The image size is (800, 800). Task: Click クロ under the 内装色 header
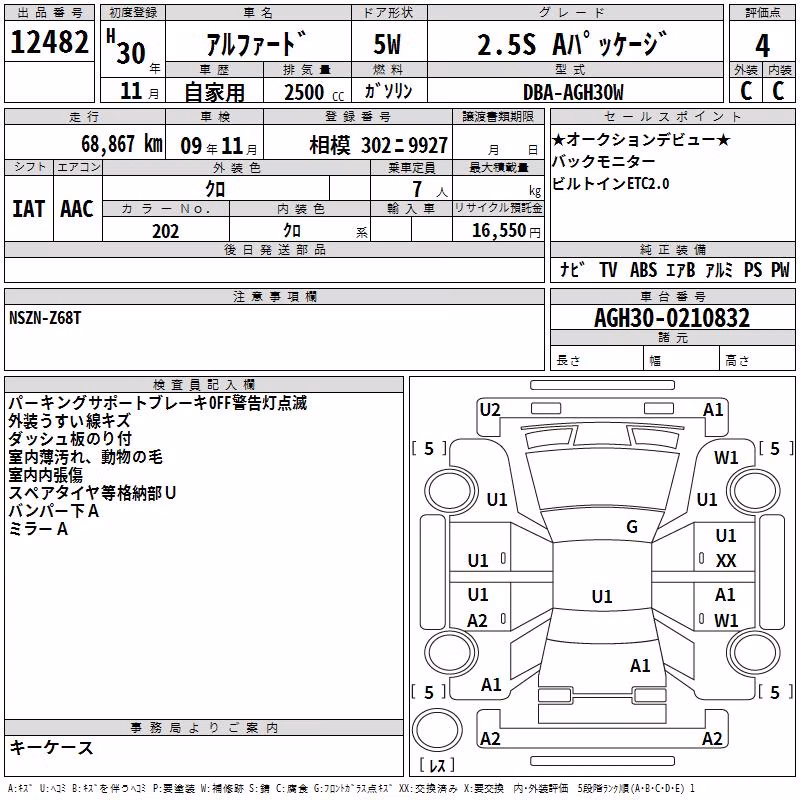click(x=292, y=231)
